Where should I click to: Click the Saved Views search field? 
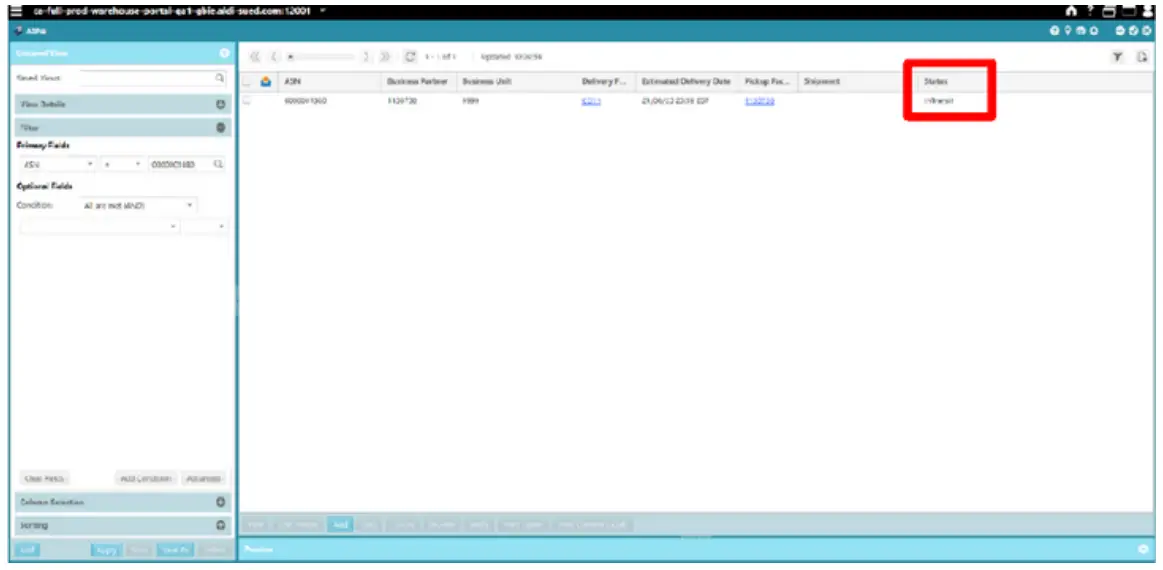(x=147, y=77)
